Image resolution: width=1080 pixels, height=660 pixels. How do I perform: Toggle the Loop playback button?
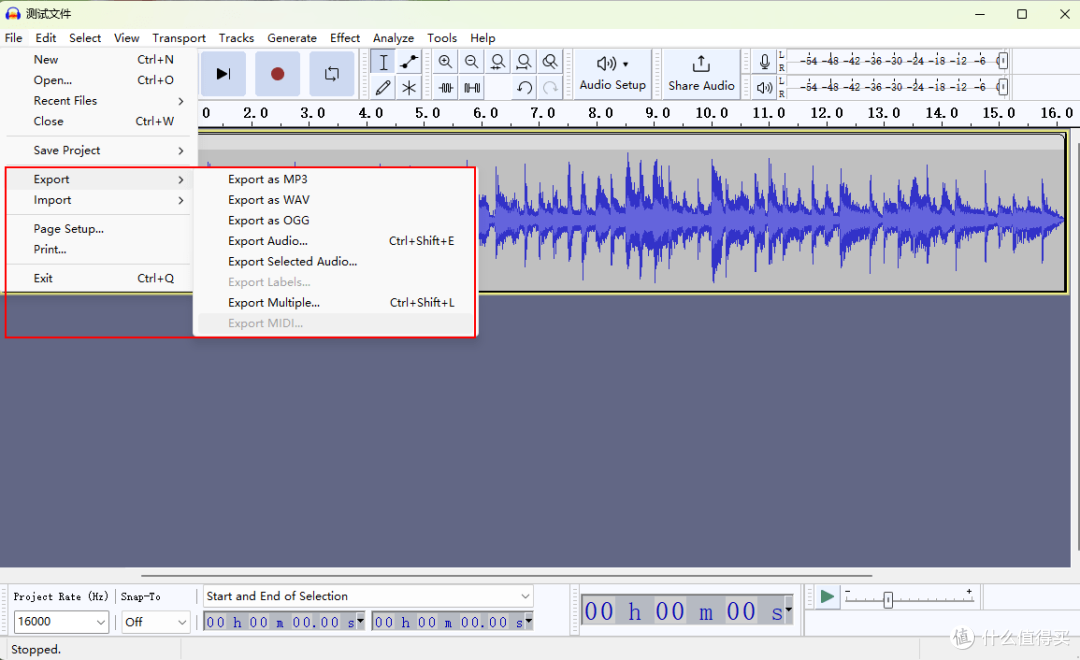click(332, 74)
